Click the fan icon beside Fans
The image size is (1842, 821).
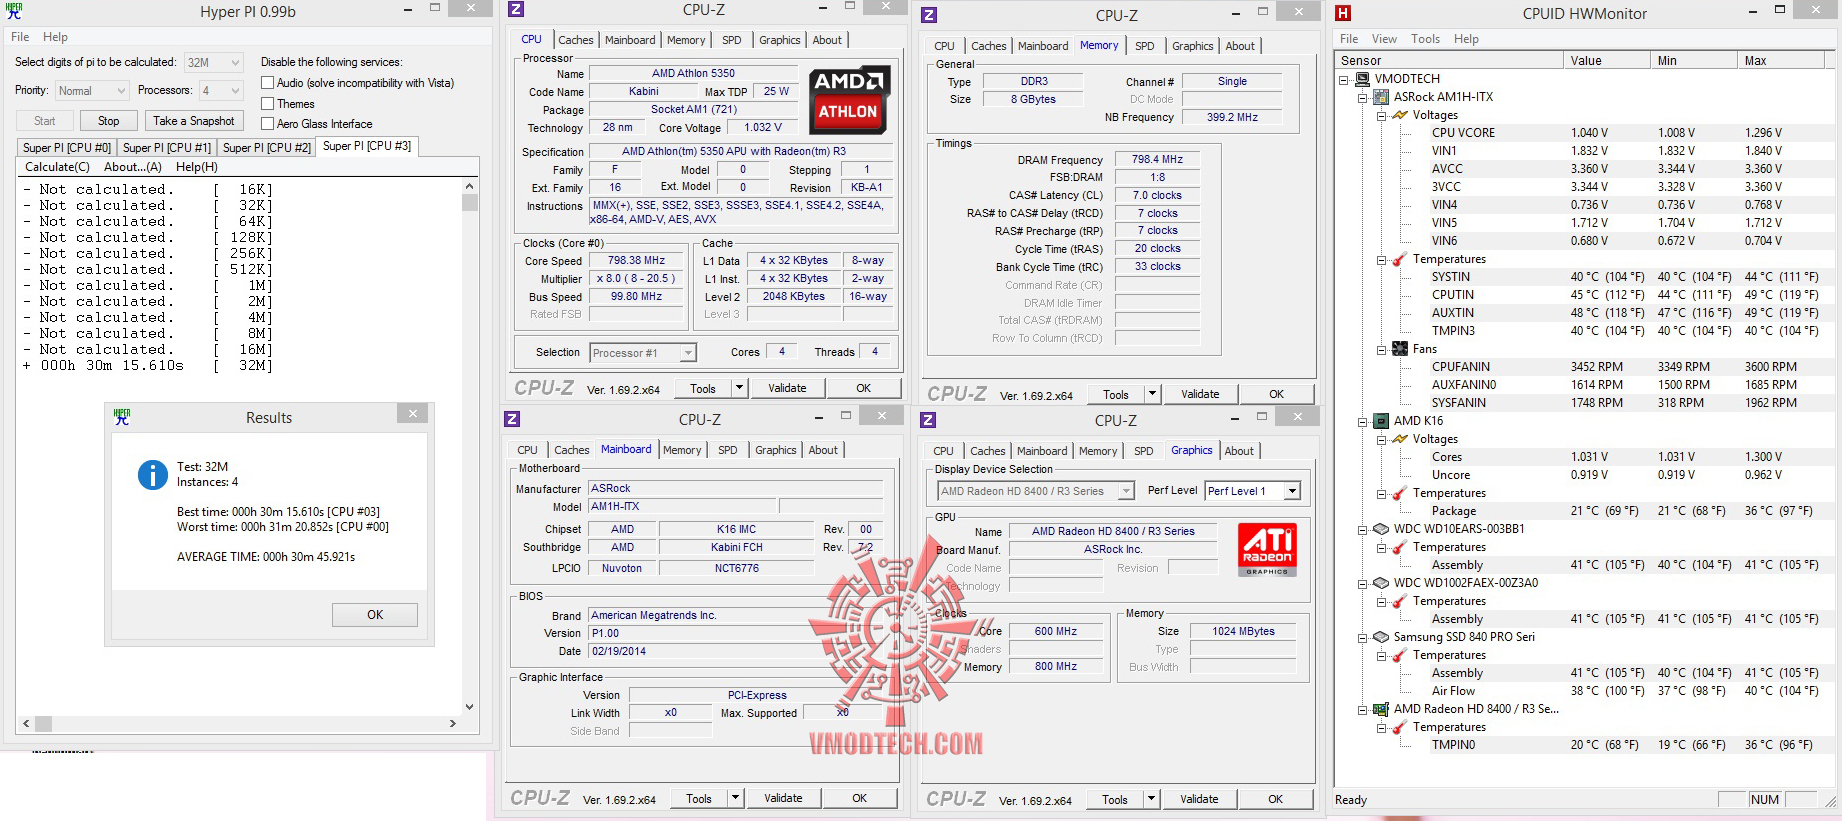point(1400,349)
